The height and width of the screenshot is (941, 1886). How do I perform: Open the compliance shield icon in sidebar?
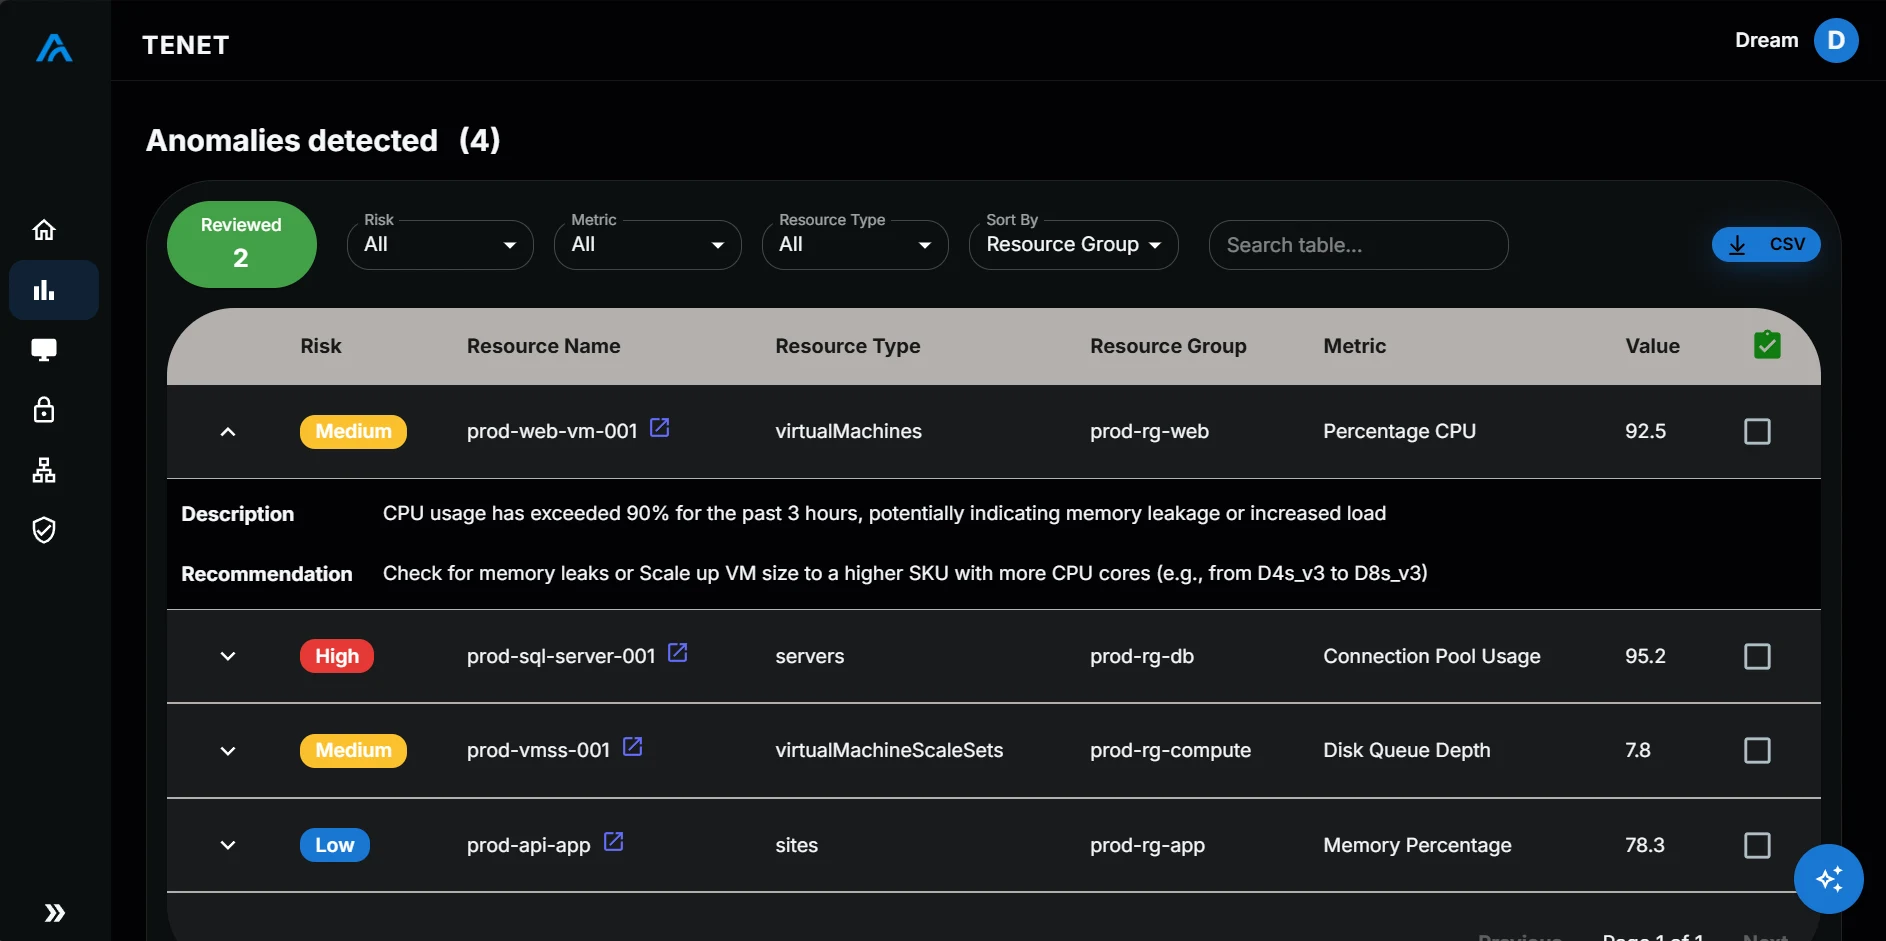[x=44, y=530]
